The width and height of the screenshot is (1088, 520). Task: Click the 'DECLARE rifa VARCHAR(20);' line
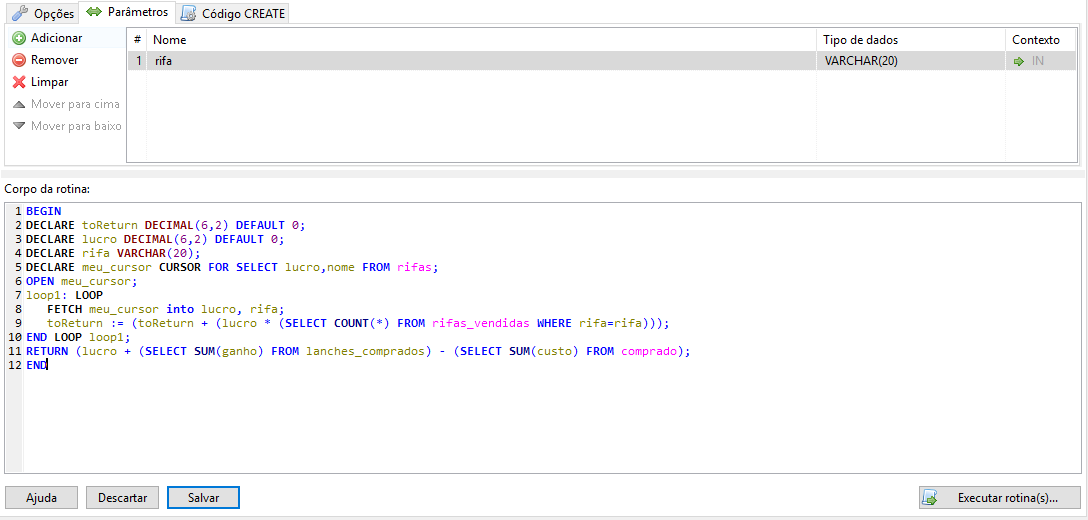(112, 253)
